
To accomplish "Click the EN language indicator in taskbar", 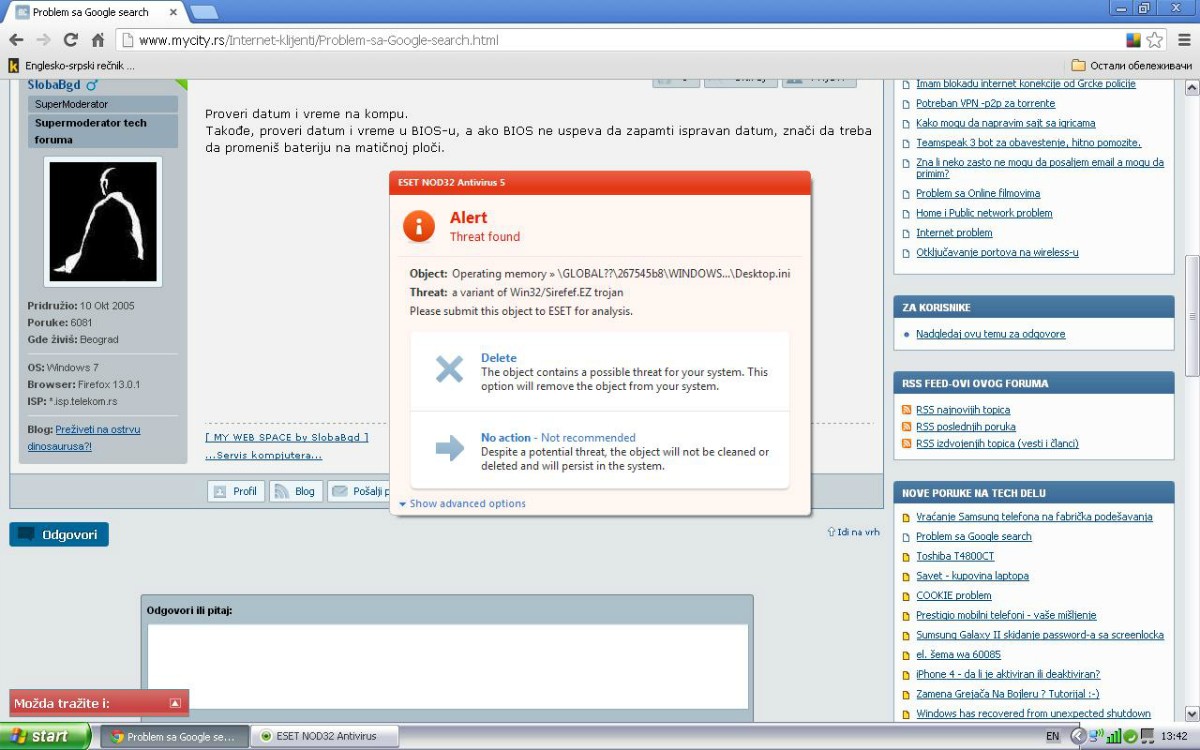I will click(x=1052, y=736).
